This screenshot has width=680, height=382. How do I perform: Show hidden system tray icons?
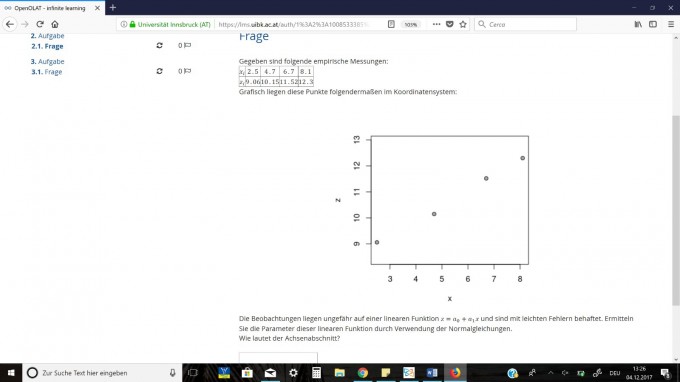click(x=550, y=373)
